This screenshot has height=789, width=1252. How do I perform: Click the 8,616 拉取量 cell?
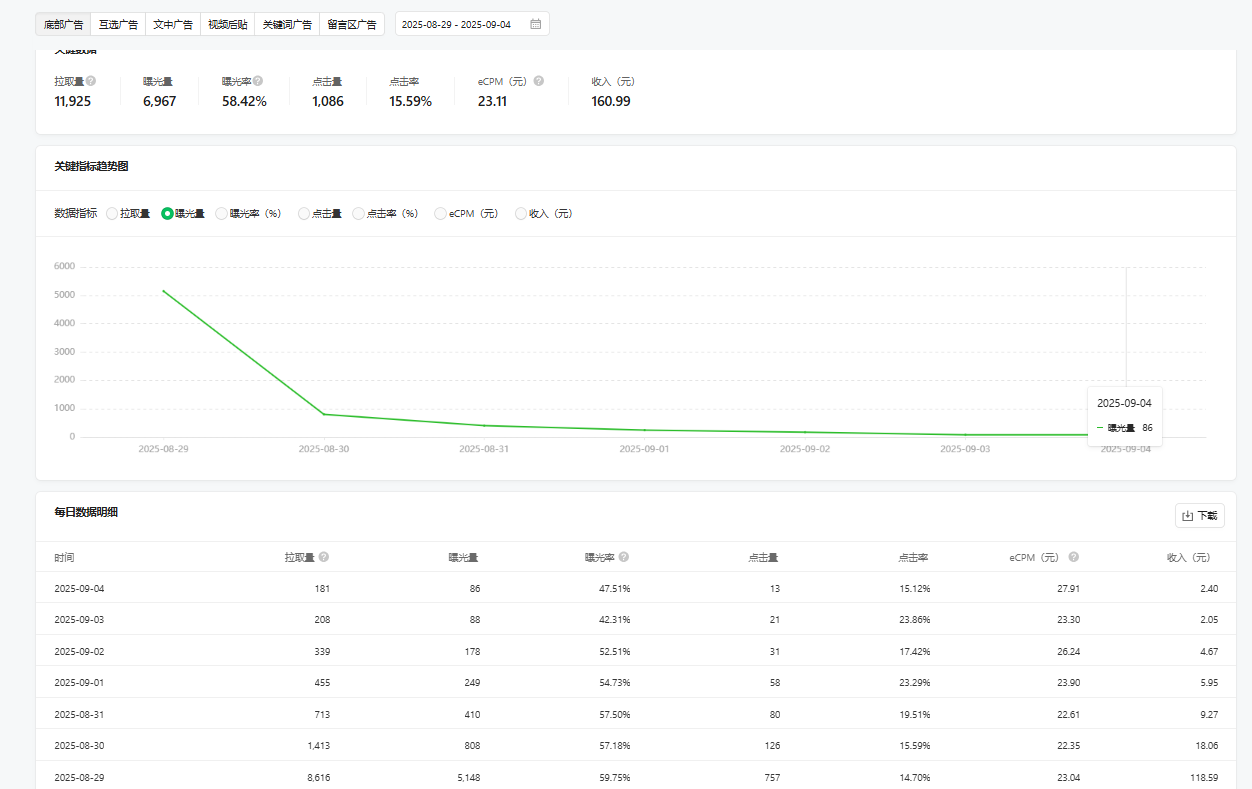click(318, 777)
